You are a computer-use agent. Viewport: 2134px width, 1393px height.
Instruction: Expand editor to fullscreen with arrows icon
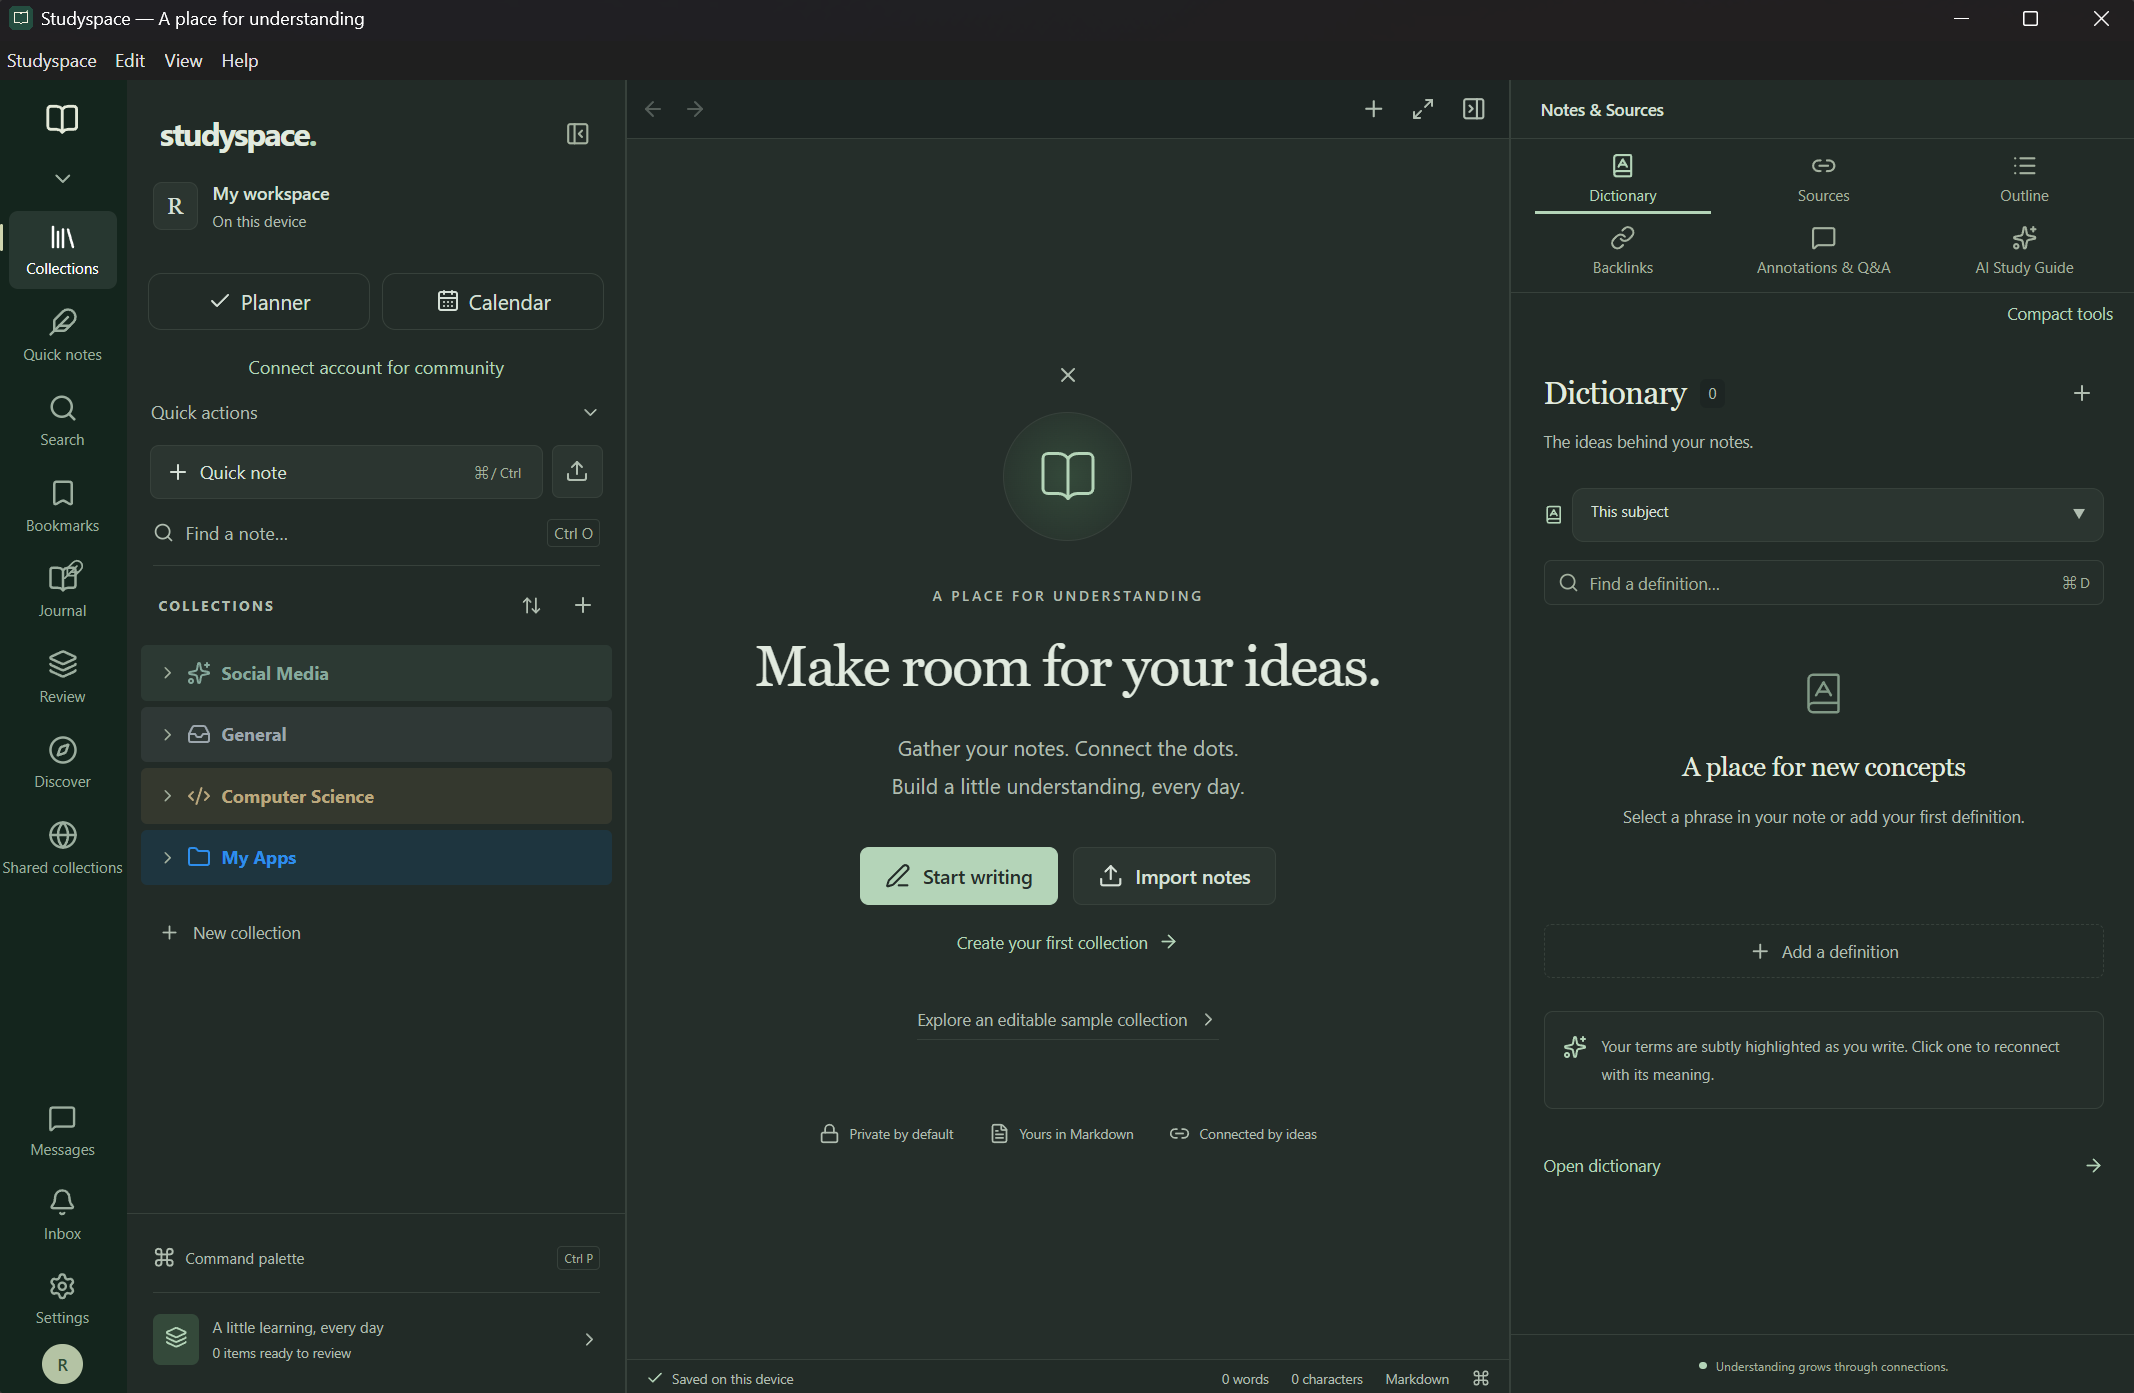1423,108
